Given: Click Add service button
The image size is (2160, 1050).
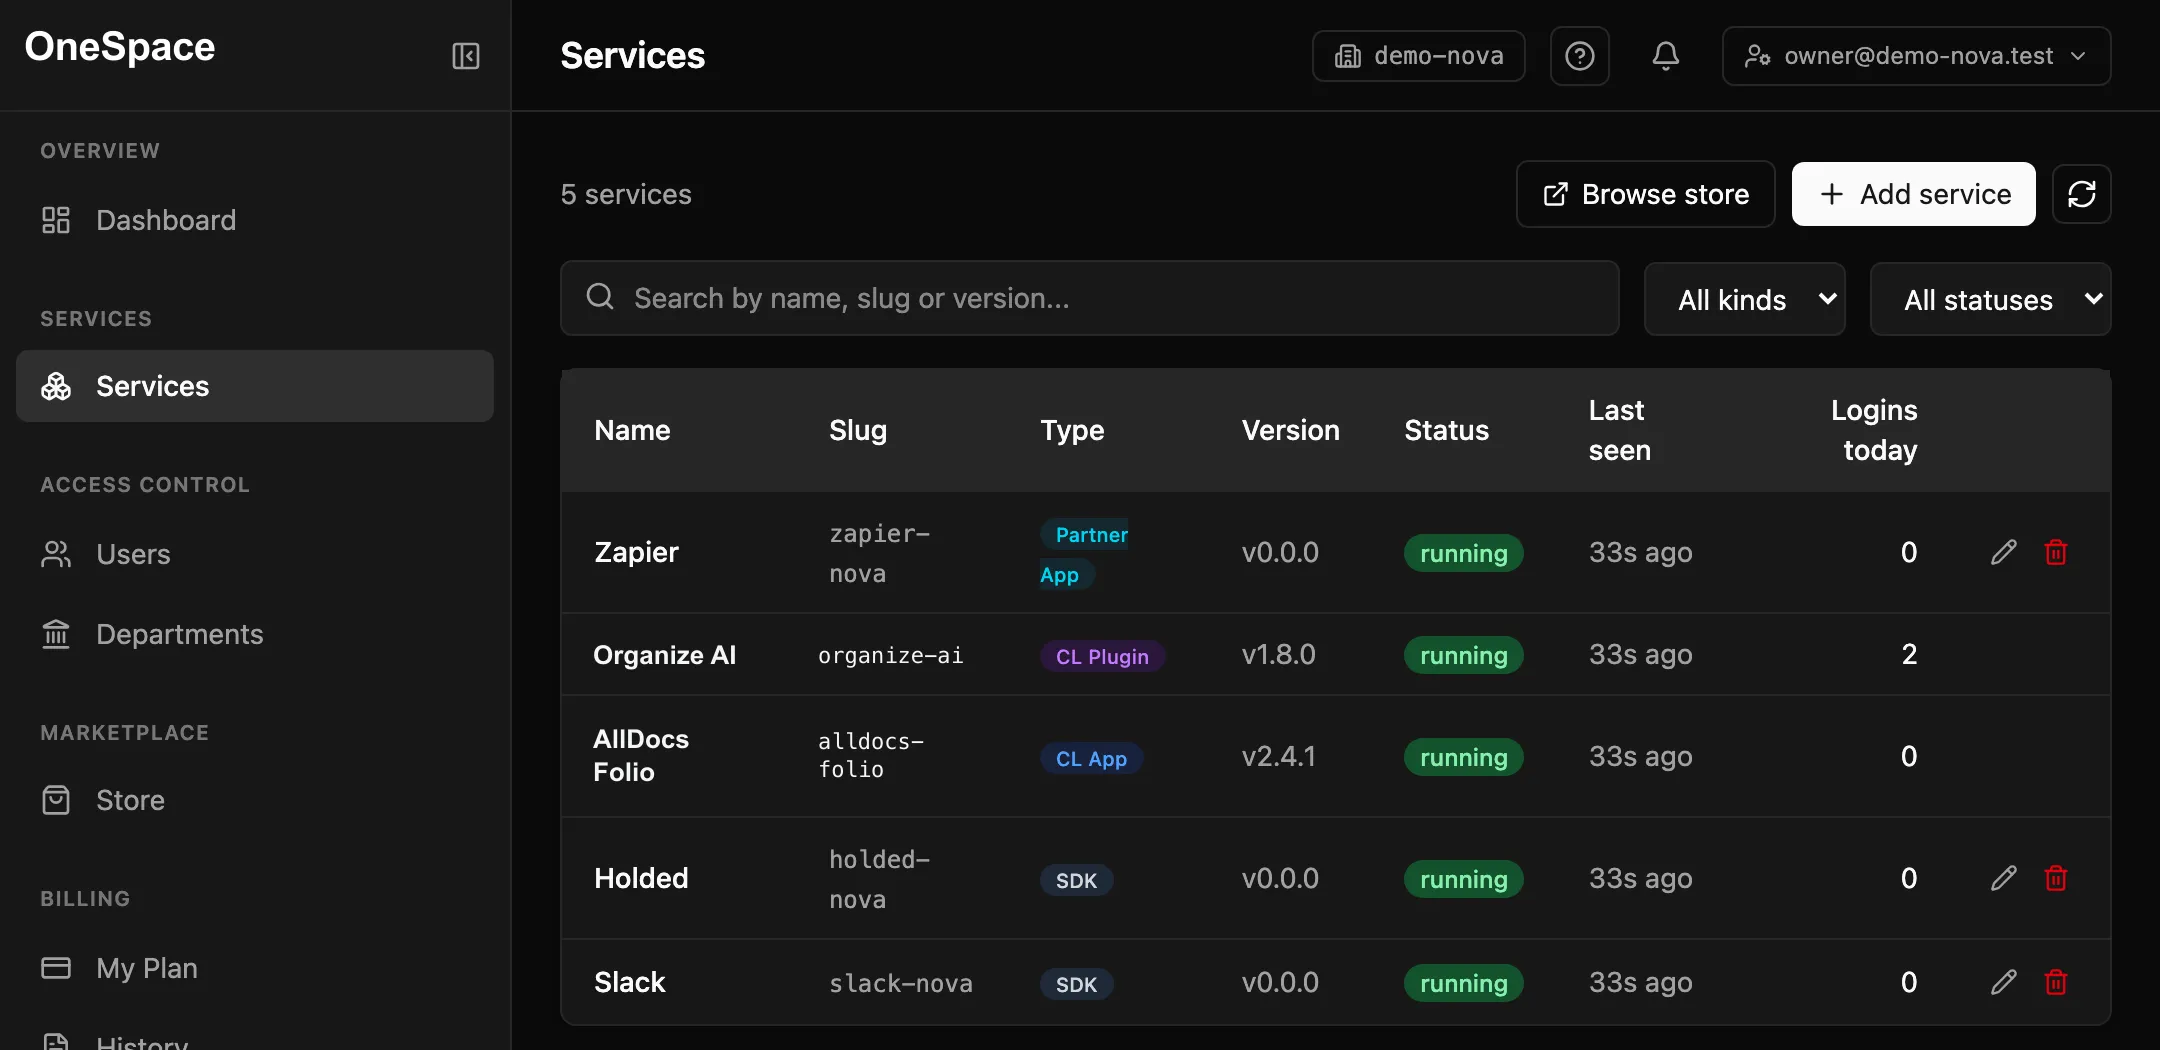Looking at the screenshot, I should pyautogui.click(x=1914, y=194).
